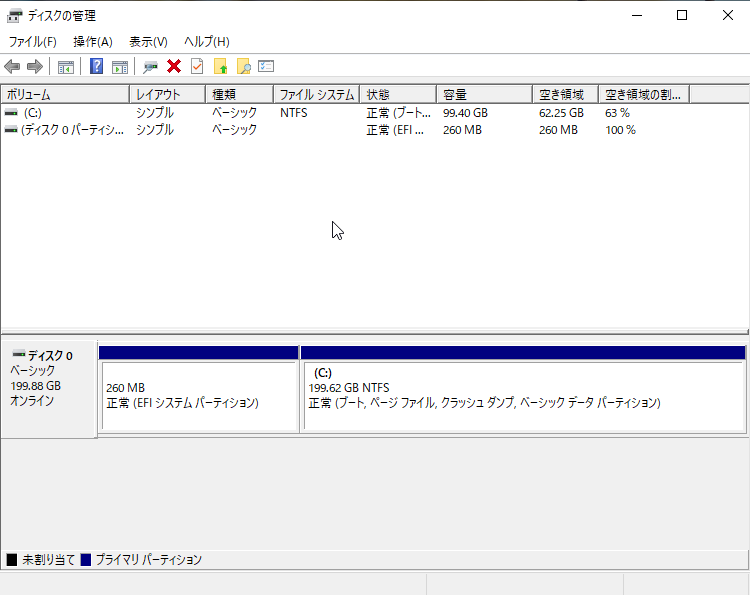
Task: Open Help via blue question-mark icon
Action: 96,66
